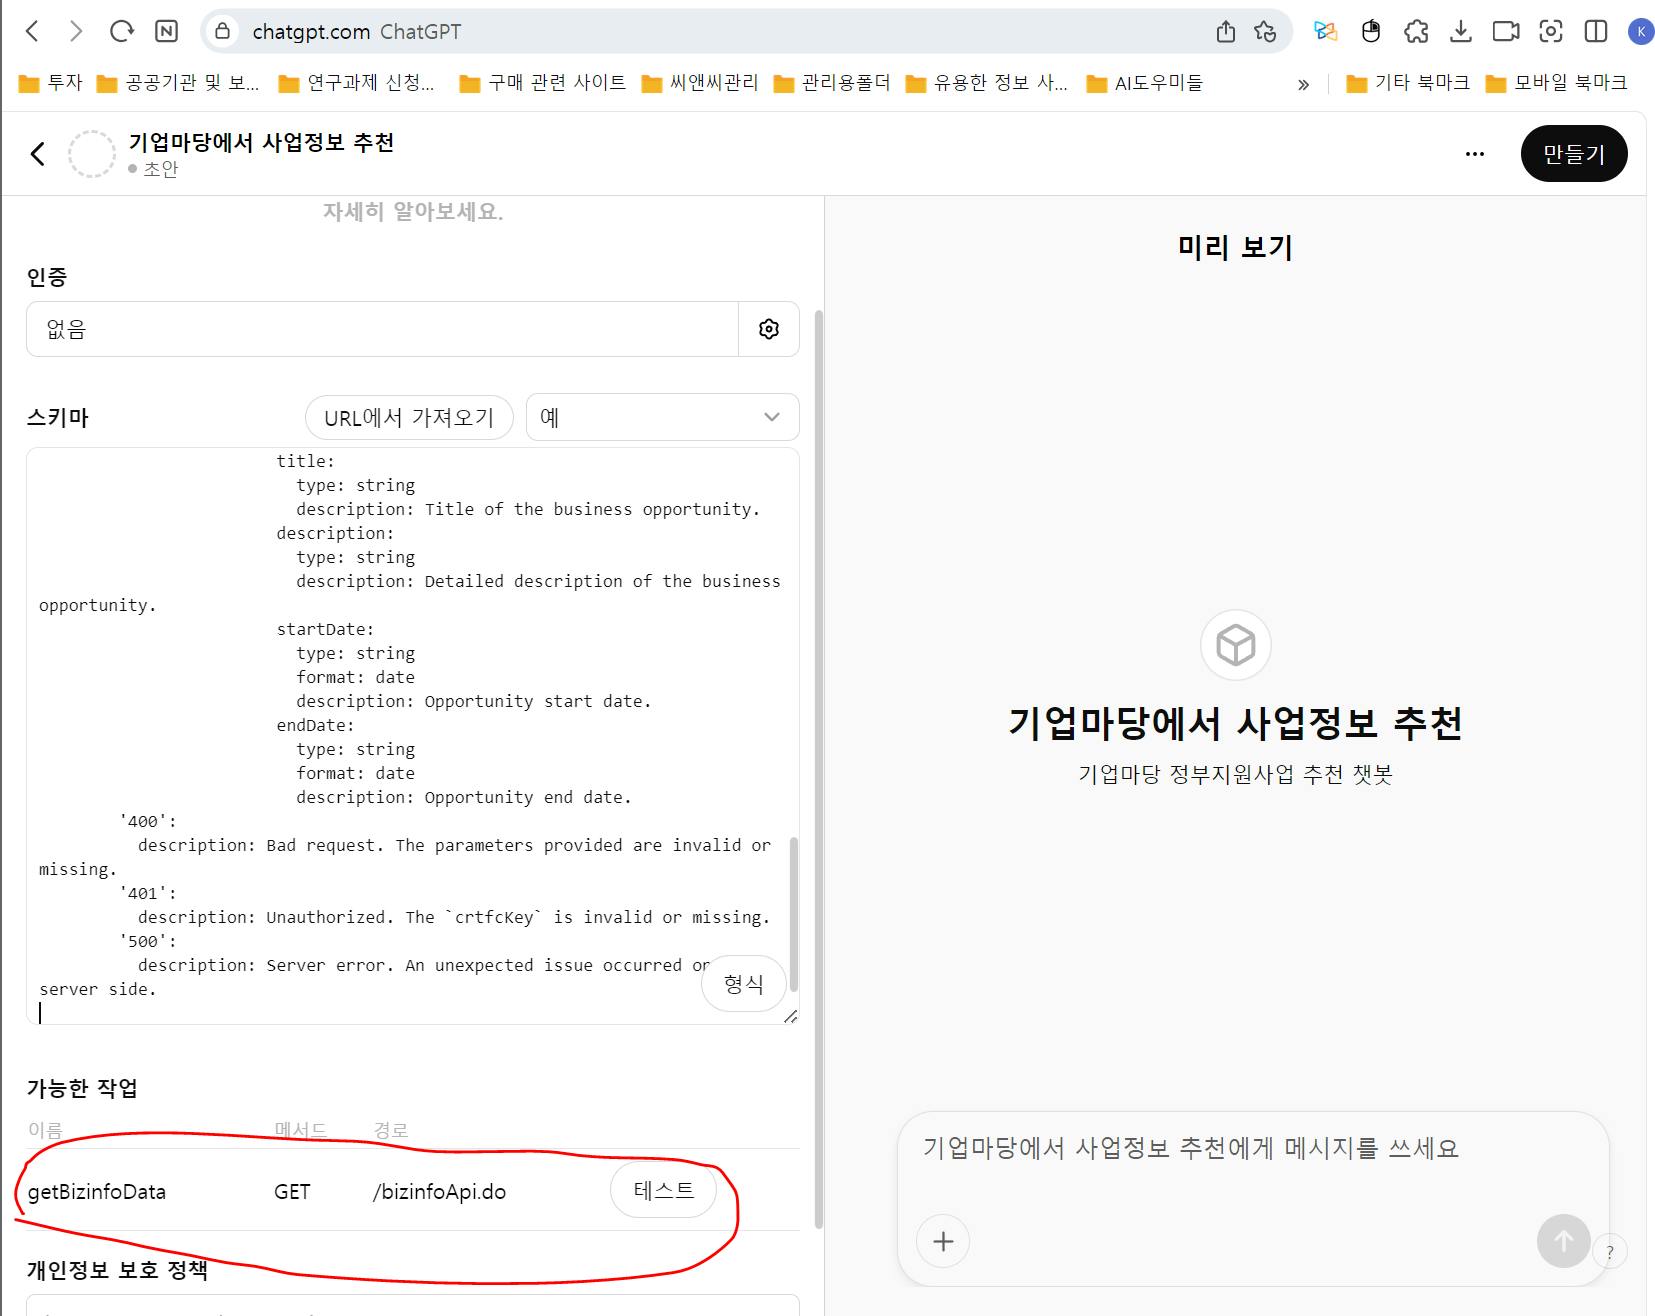1655x1316 pixels.
Task: Click the mouse gesture extension icon
Action: (1371, 31)
